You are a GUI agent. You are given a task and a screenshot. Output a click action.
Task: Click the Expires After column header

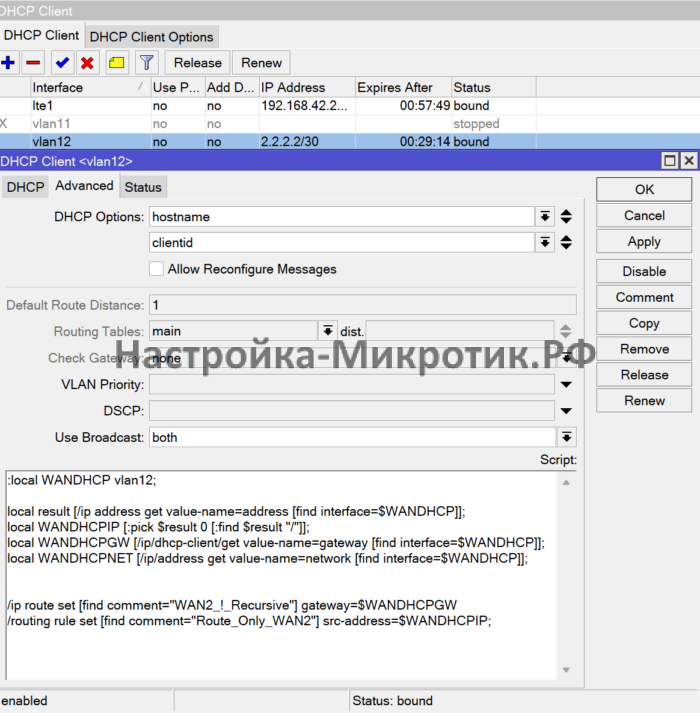403,87
